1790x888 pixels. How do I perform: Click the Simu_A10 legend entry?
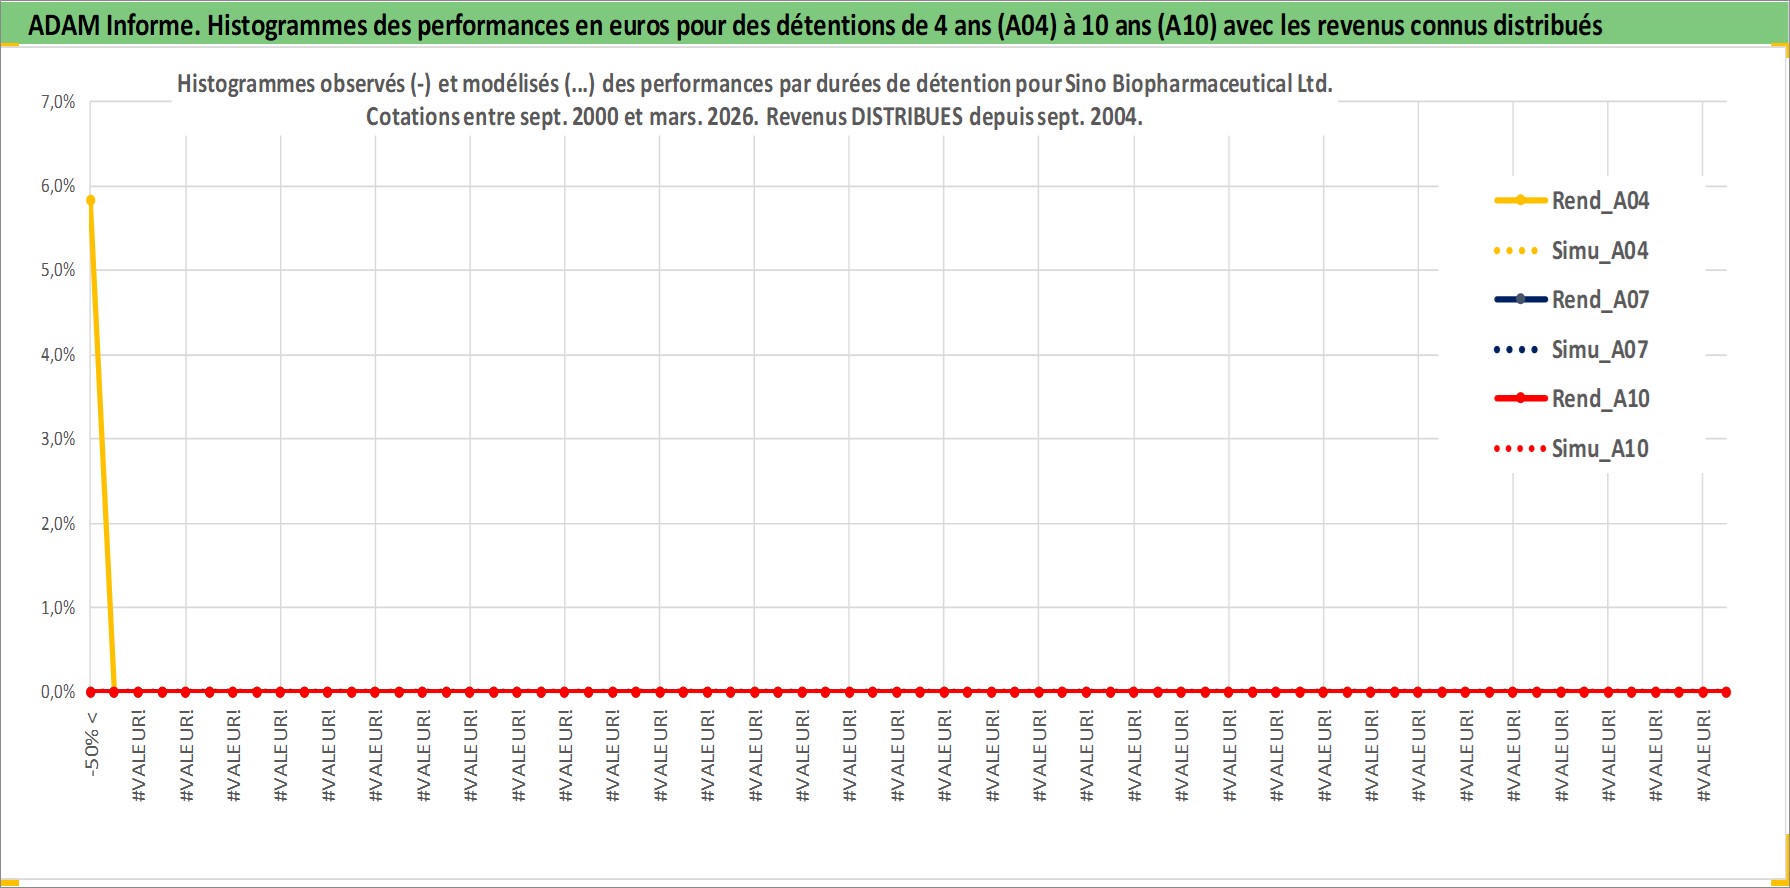click(1572, 449)
